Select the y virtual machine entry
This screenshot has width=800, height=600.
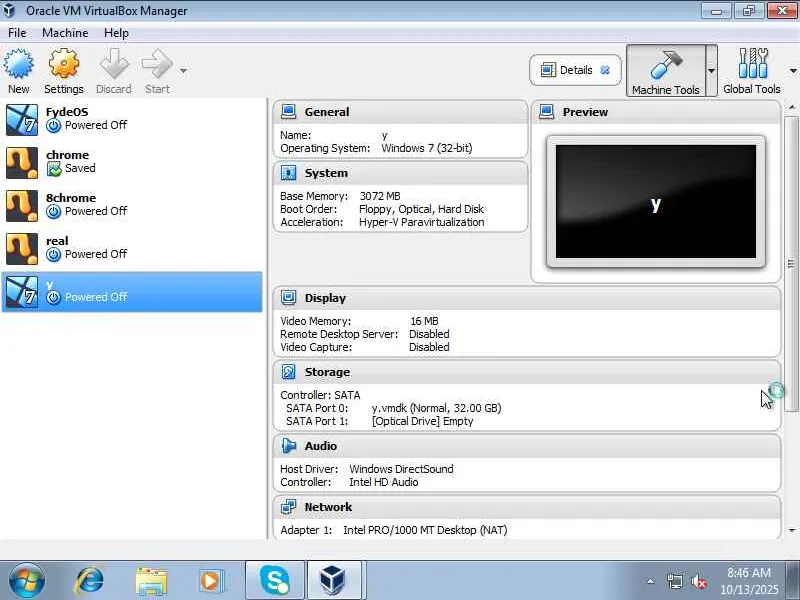132,292
